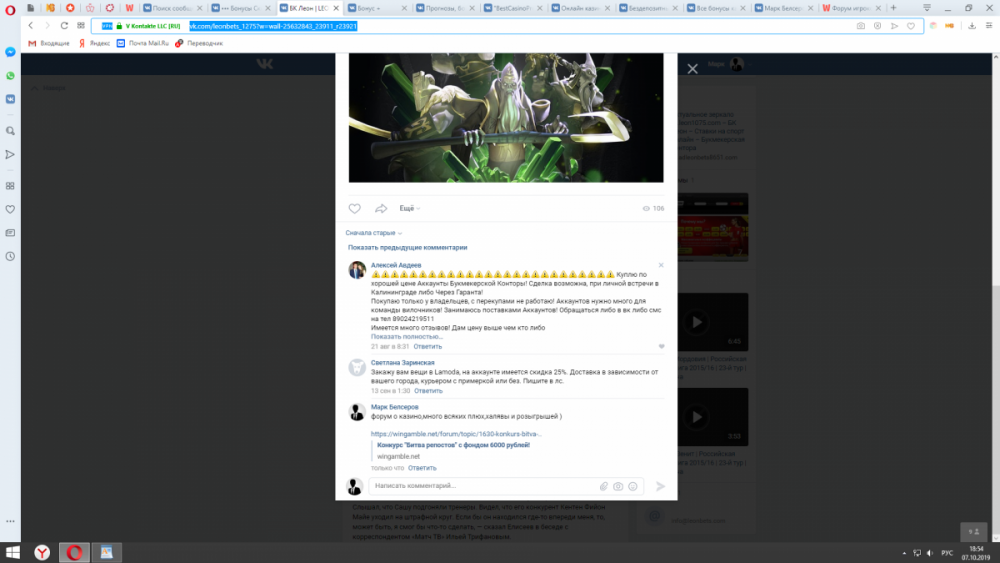Open the wingamble.net forum link

456,434
